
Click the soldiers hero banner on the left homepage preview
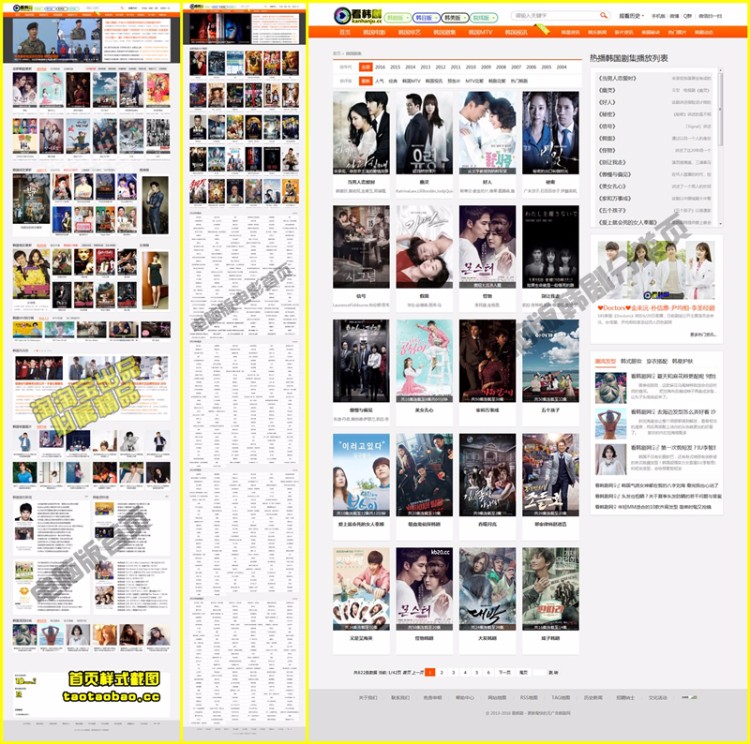click(x=57, y=39)
